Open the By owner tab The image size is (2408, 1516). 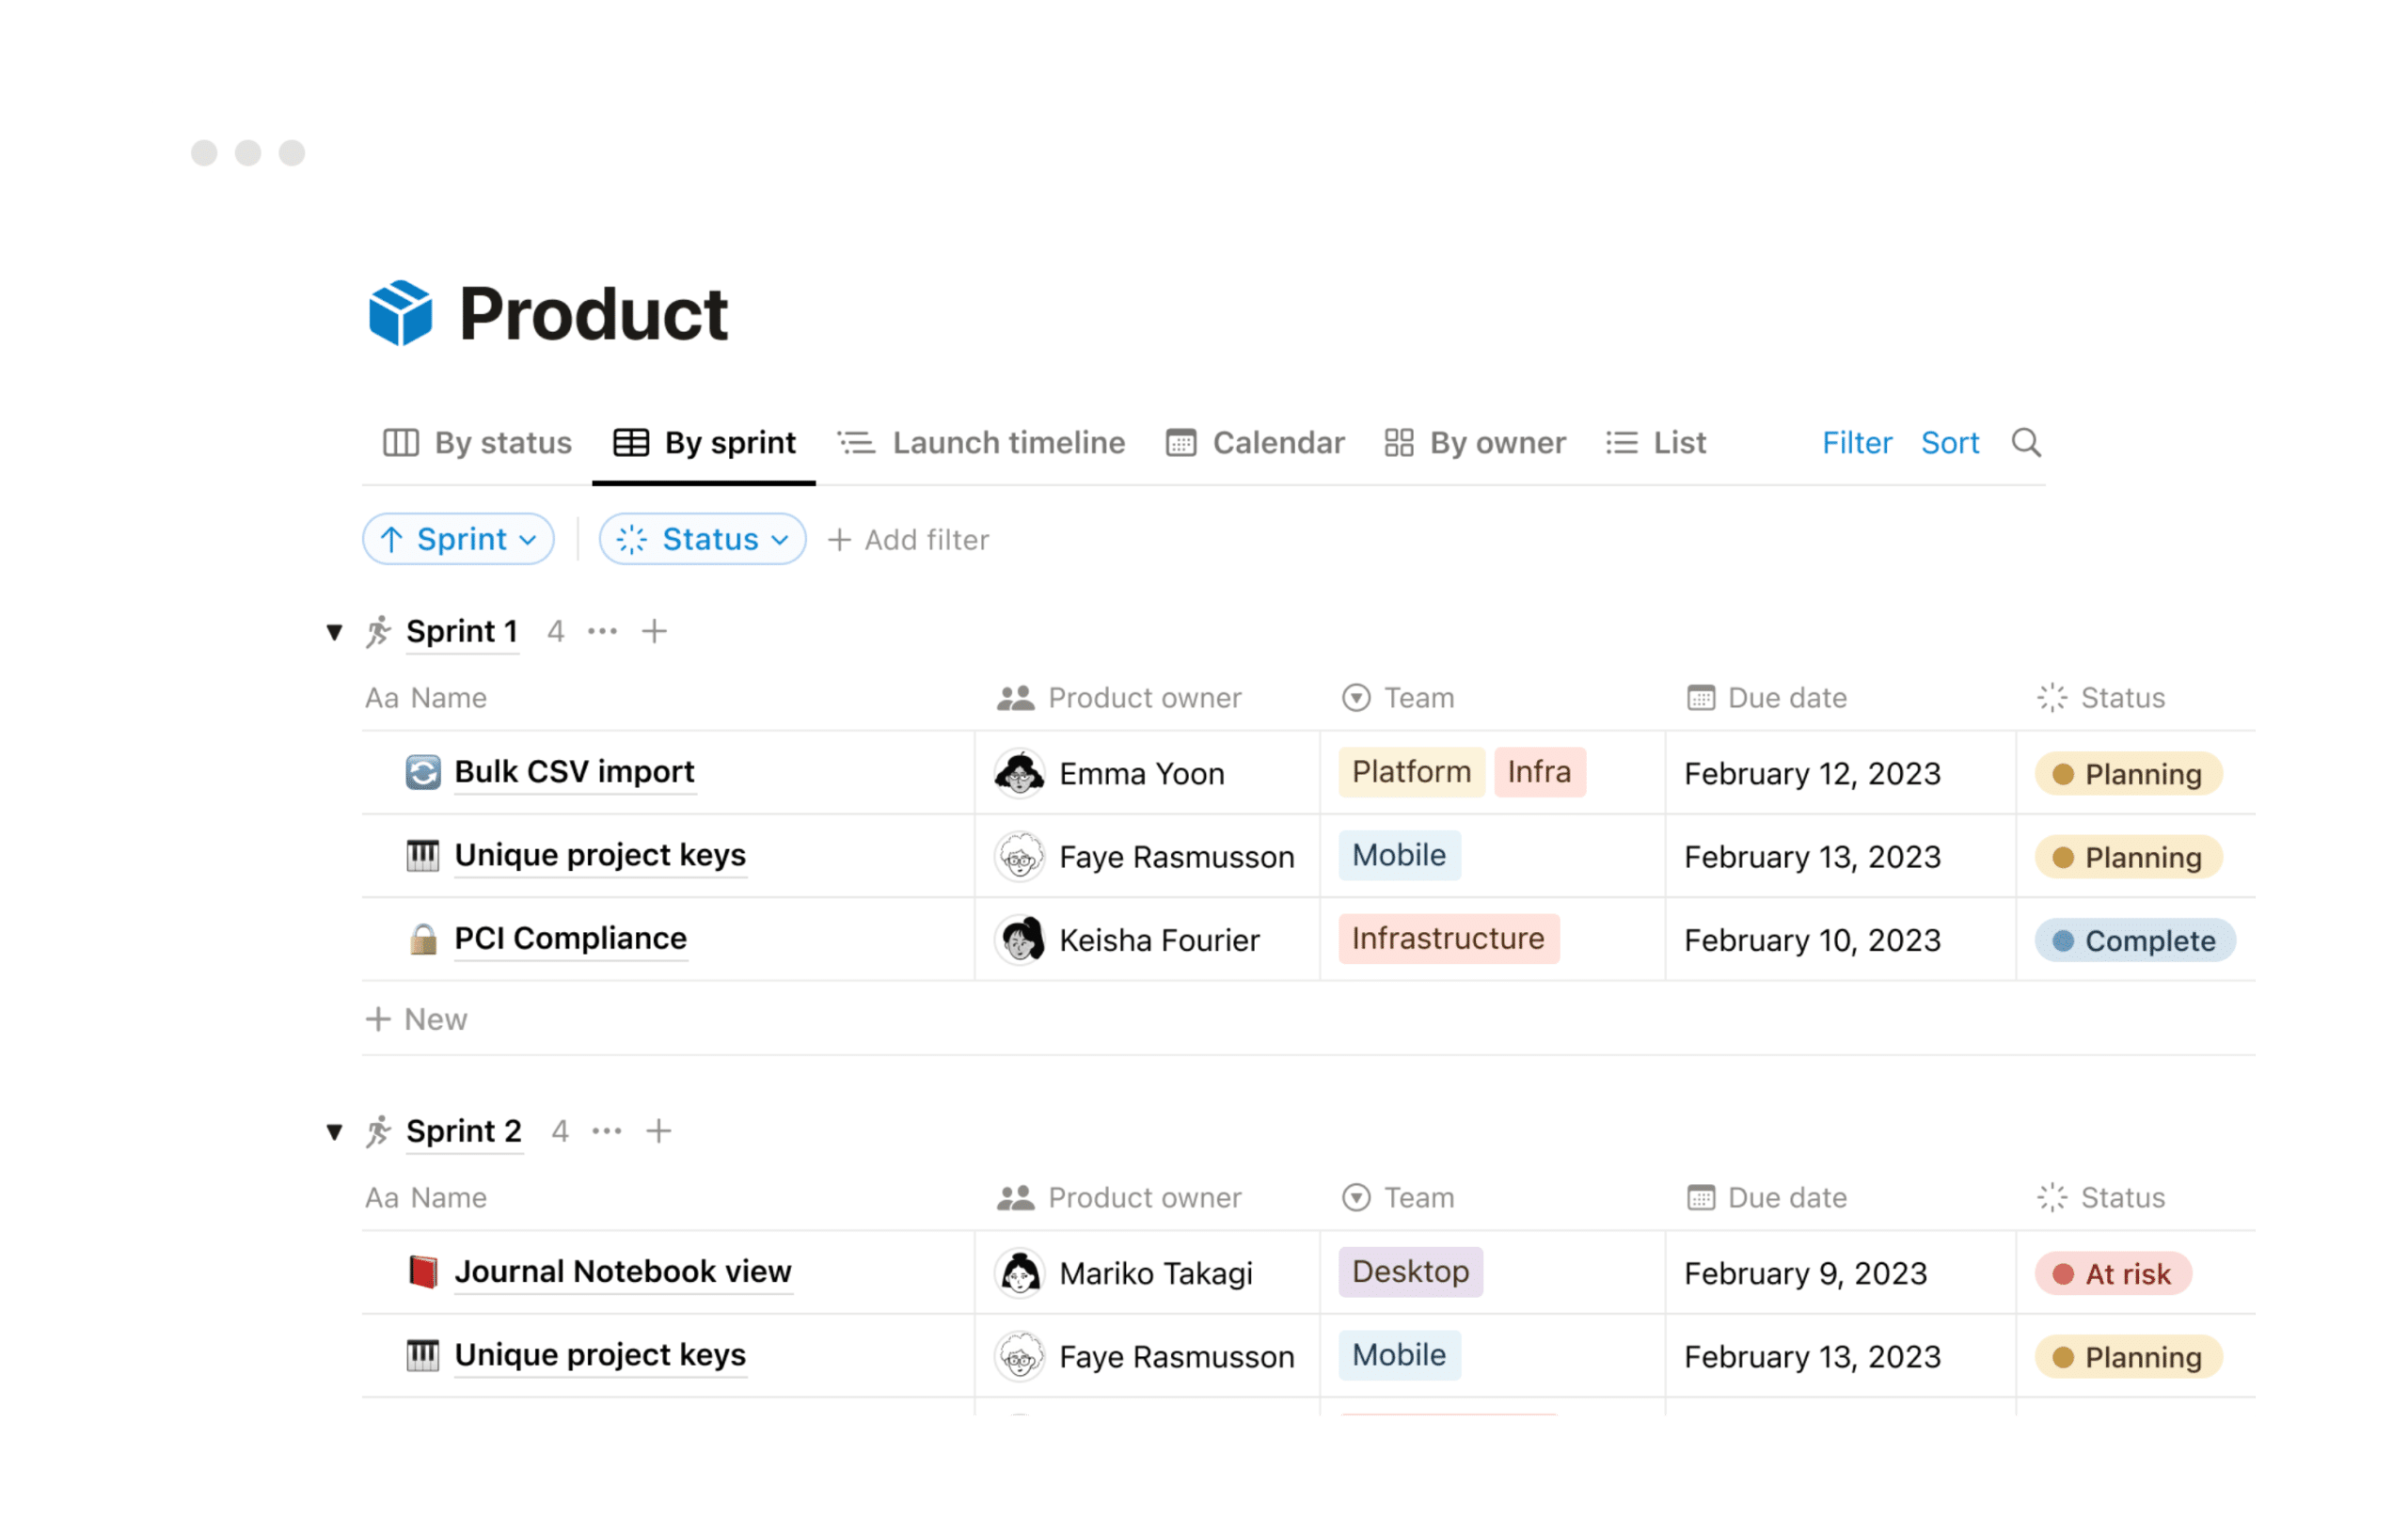[1475, 442]
